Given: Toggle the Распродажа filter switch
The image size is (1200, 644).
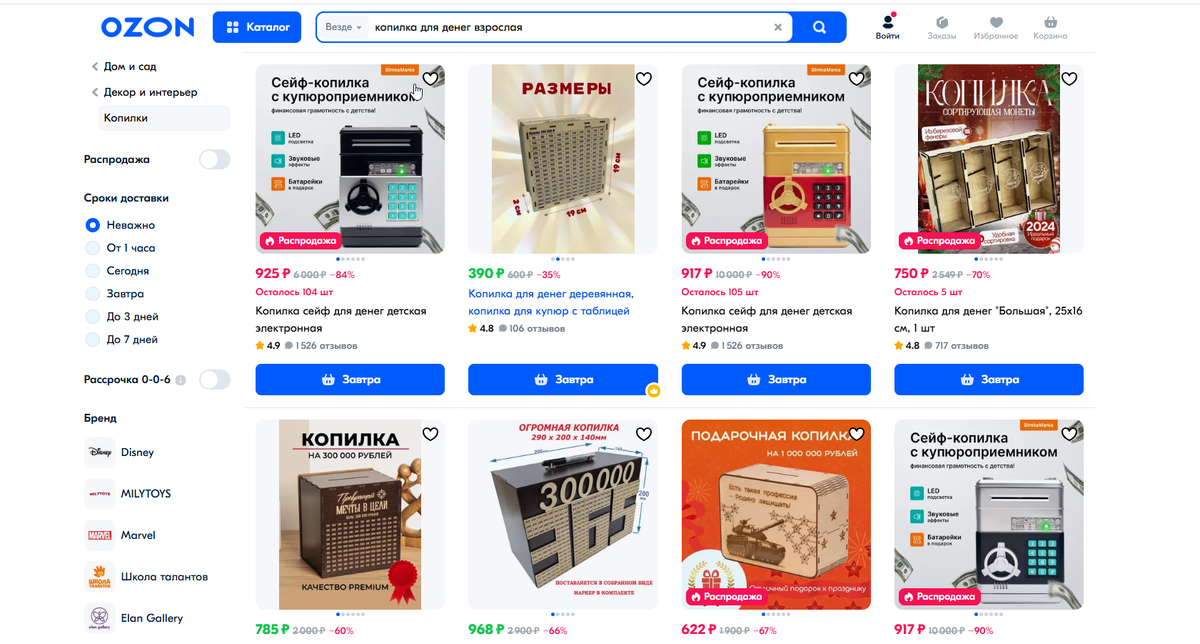Looking at the screenshot, I should 214,159.
